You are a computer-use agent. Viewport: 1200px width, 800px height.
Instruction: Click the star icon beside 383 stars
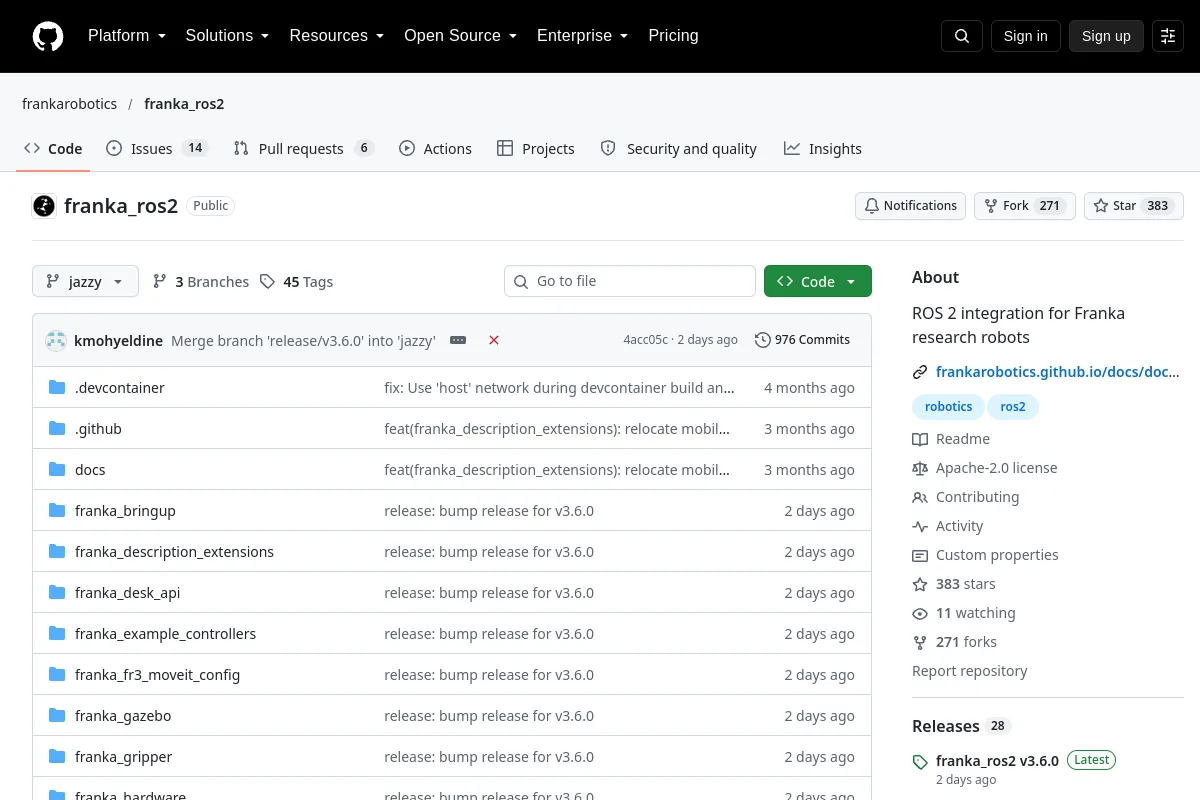click(920, 584)
